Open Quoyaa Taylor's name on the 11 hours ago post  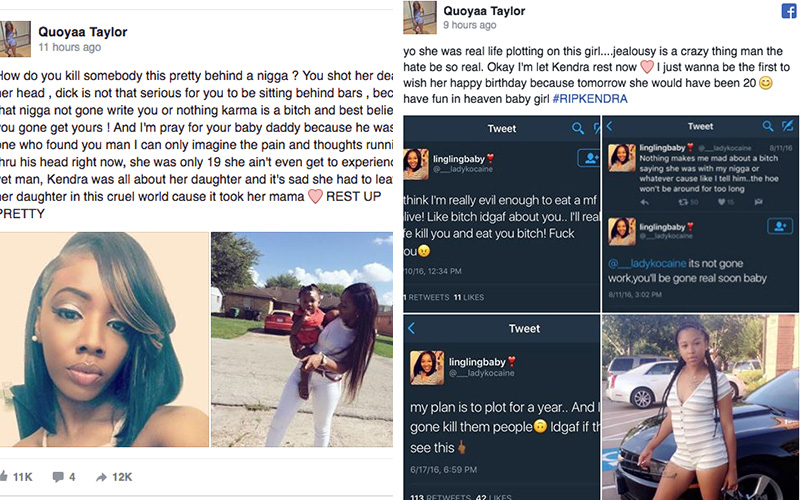pos(83,32)
